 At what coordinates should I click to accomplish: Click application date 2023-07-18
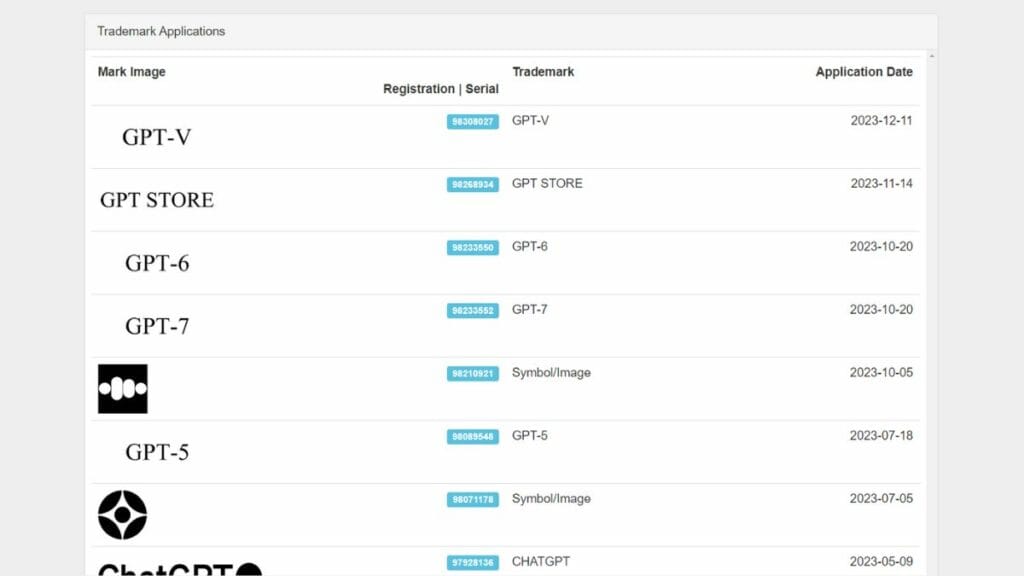881,436
